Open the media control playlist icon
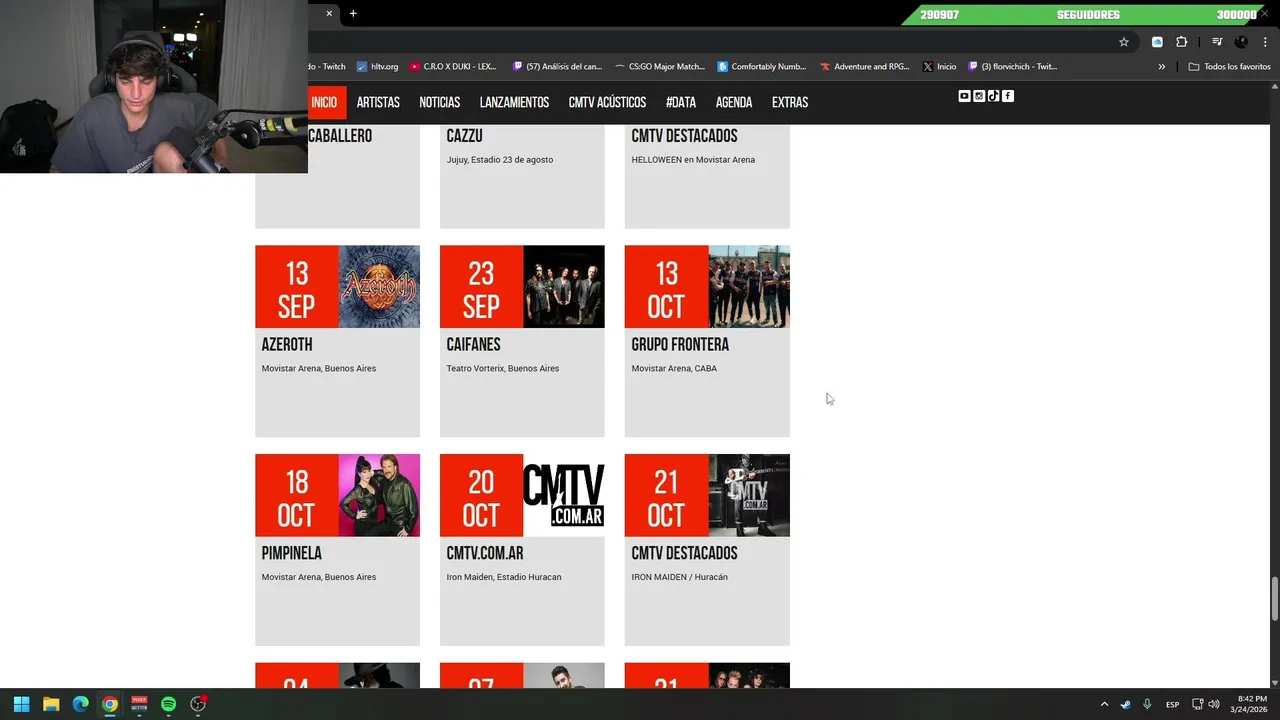 coord(1217,42)
